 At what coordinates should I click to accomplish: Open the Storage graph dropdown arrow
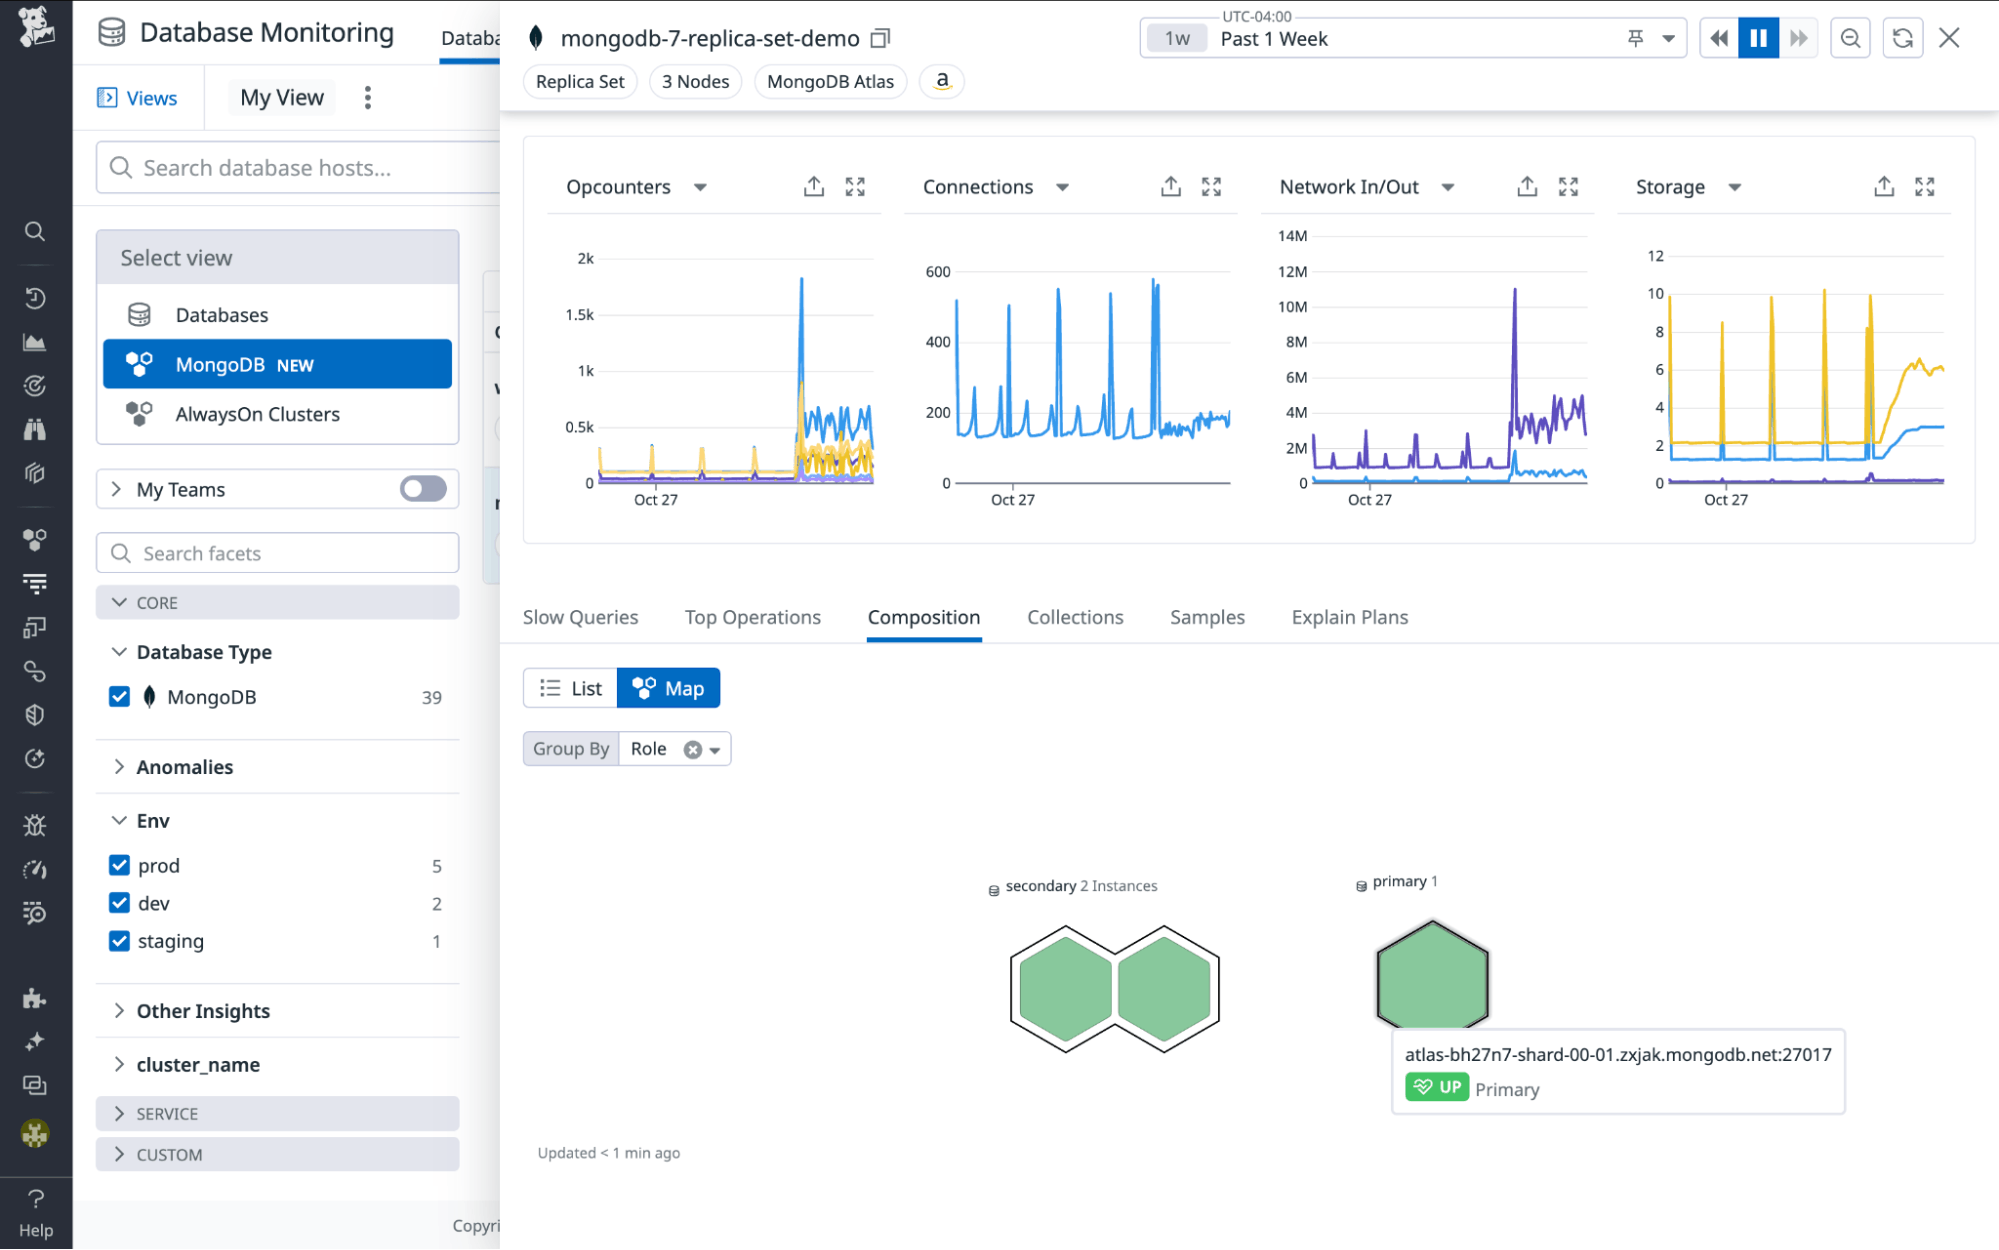coord(1735,188)
